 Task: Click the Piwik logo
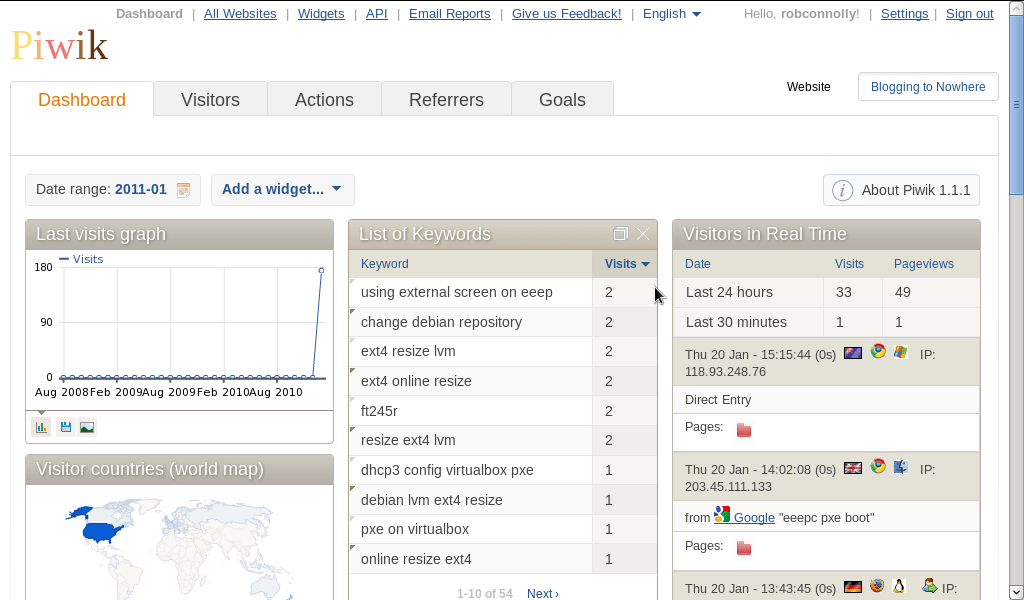click(x=59, y=45)
